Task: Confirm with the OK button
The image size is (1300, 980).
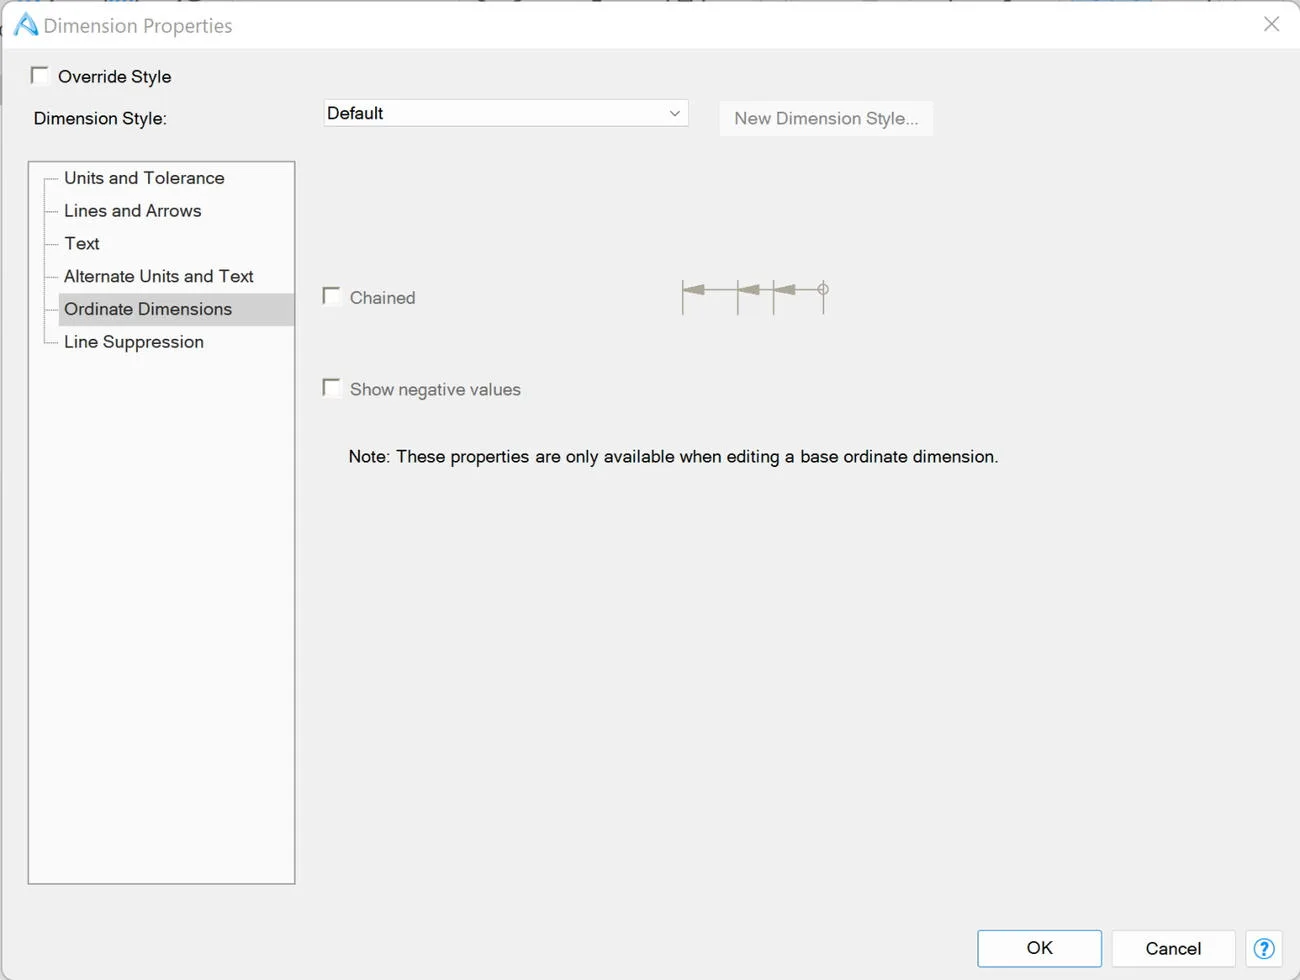Action: [x=1040, y=948]
